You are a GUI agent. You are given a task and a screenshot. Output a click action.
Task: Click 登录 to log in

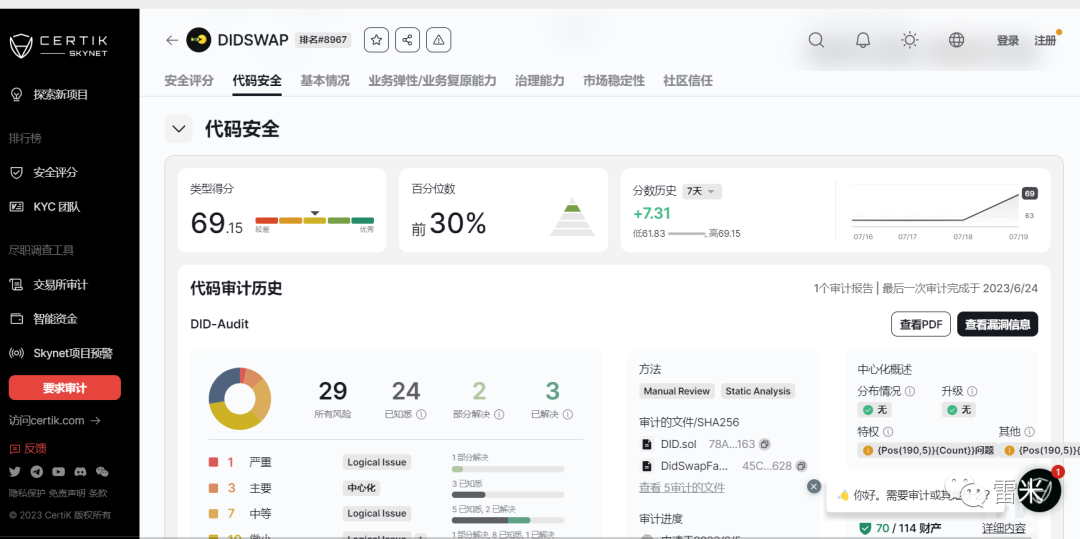[1008, 41]
